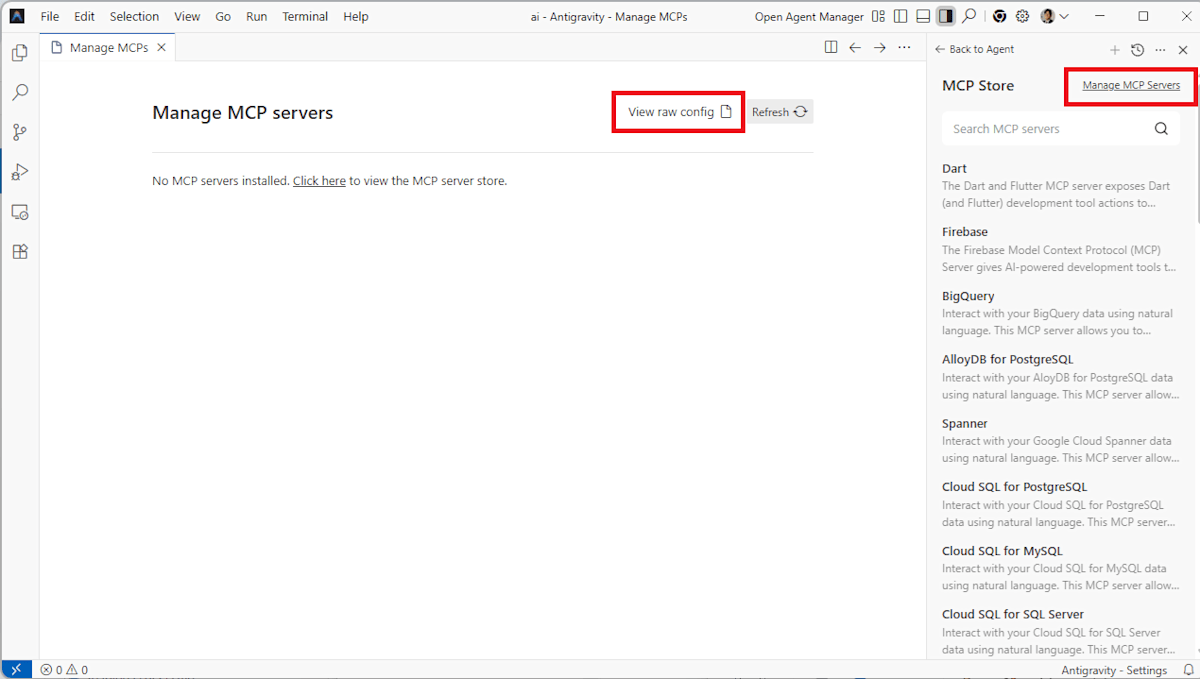Open the Source Control view

(x=19, y=132)
